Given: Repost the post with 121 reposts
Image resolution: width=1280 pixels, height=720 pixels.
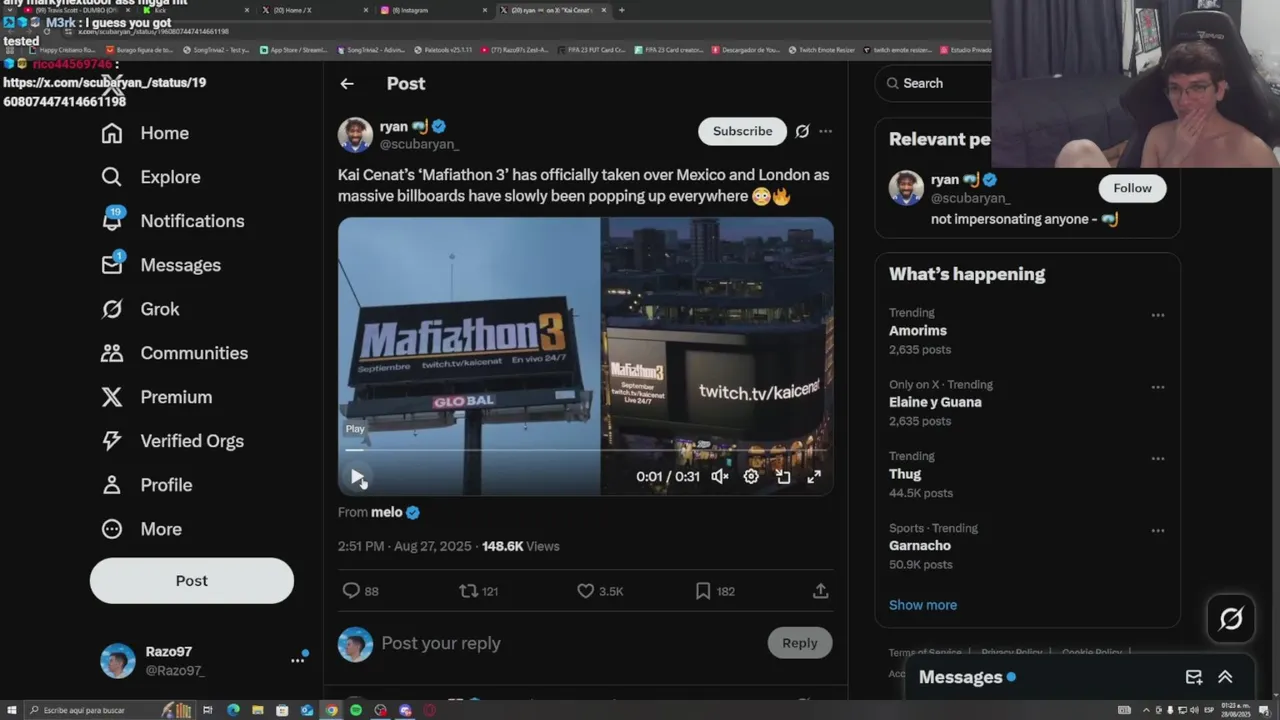Looking at the screenshot, I should pos(478,591).
